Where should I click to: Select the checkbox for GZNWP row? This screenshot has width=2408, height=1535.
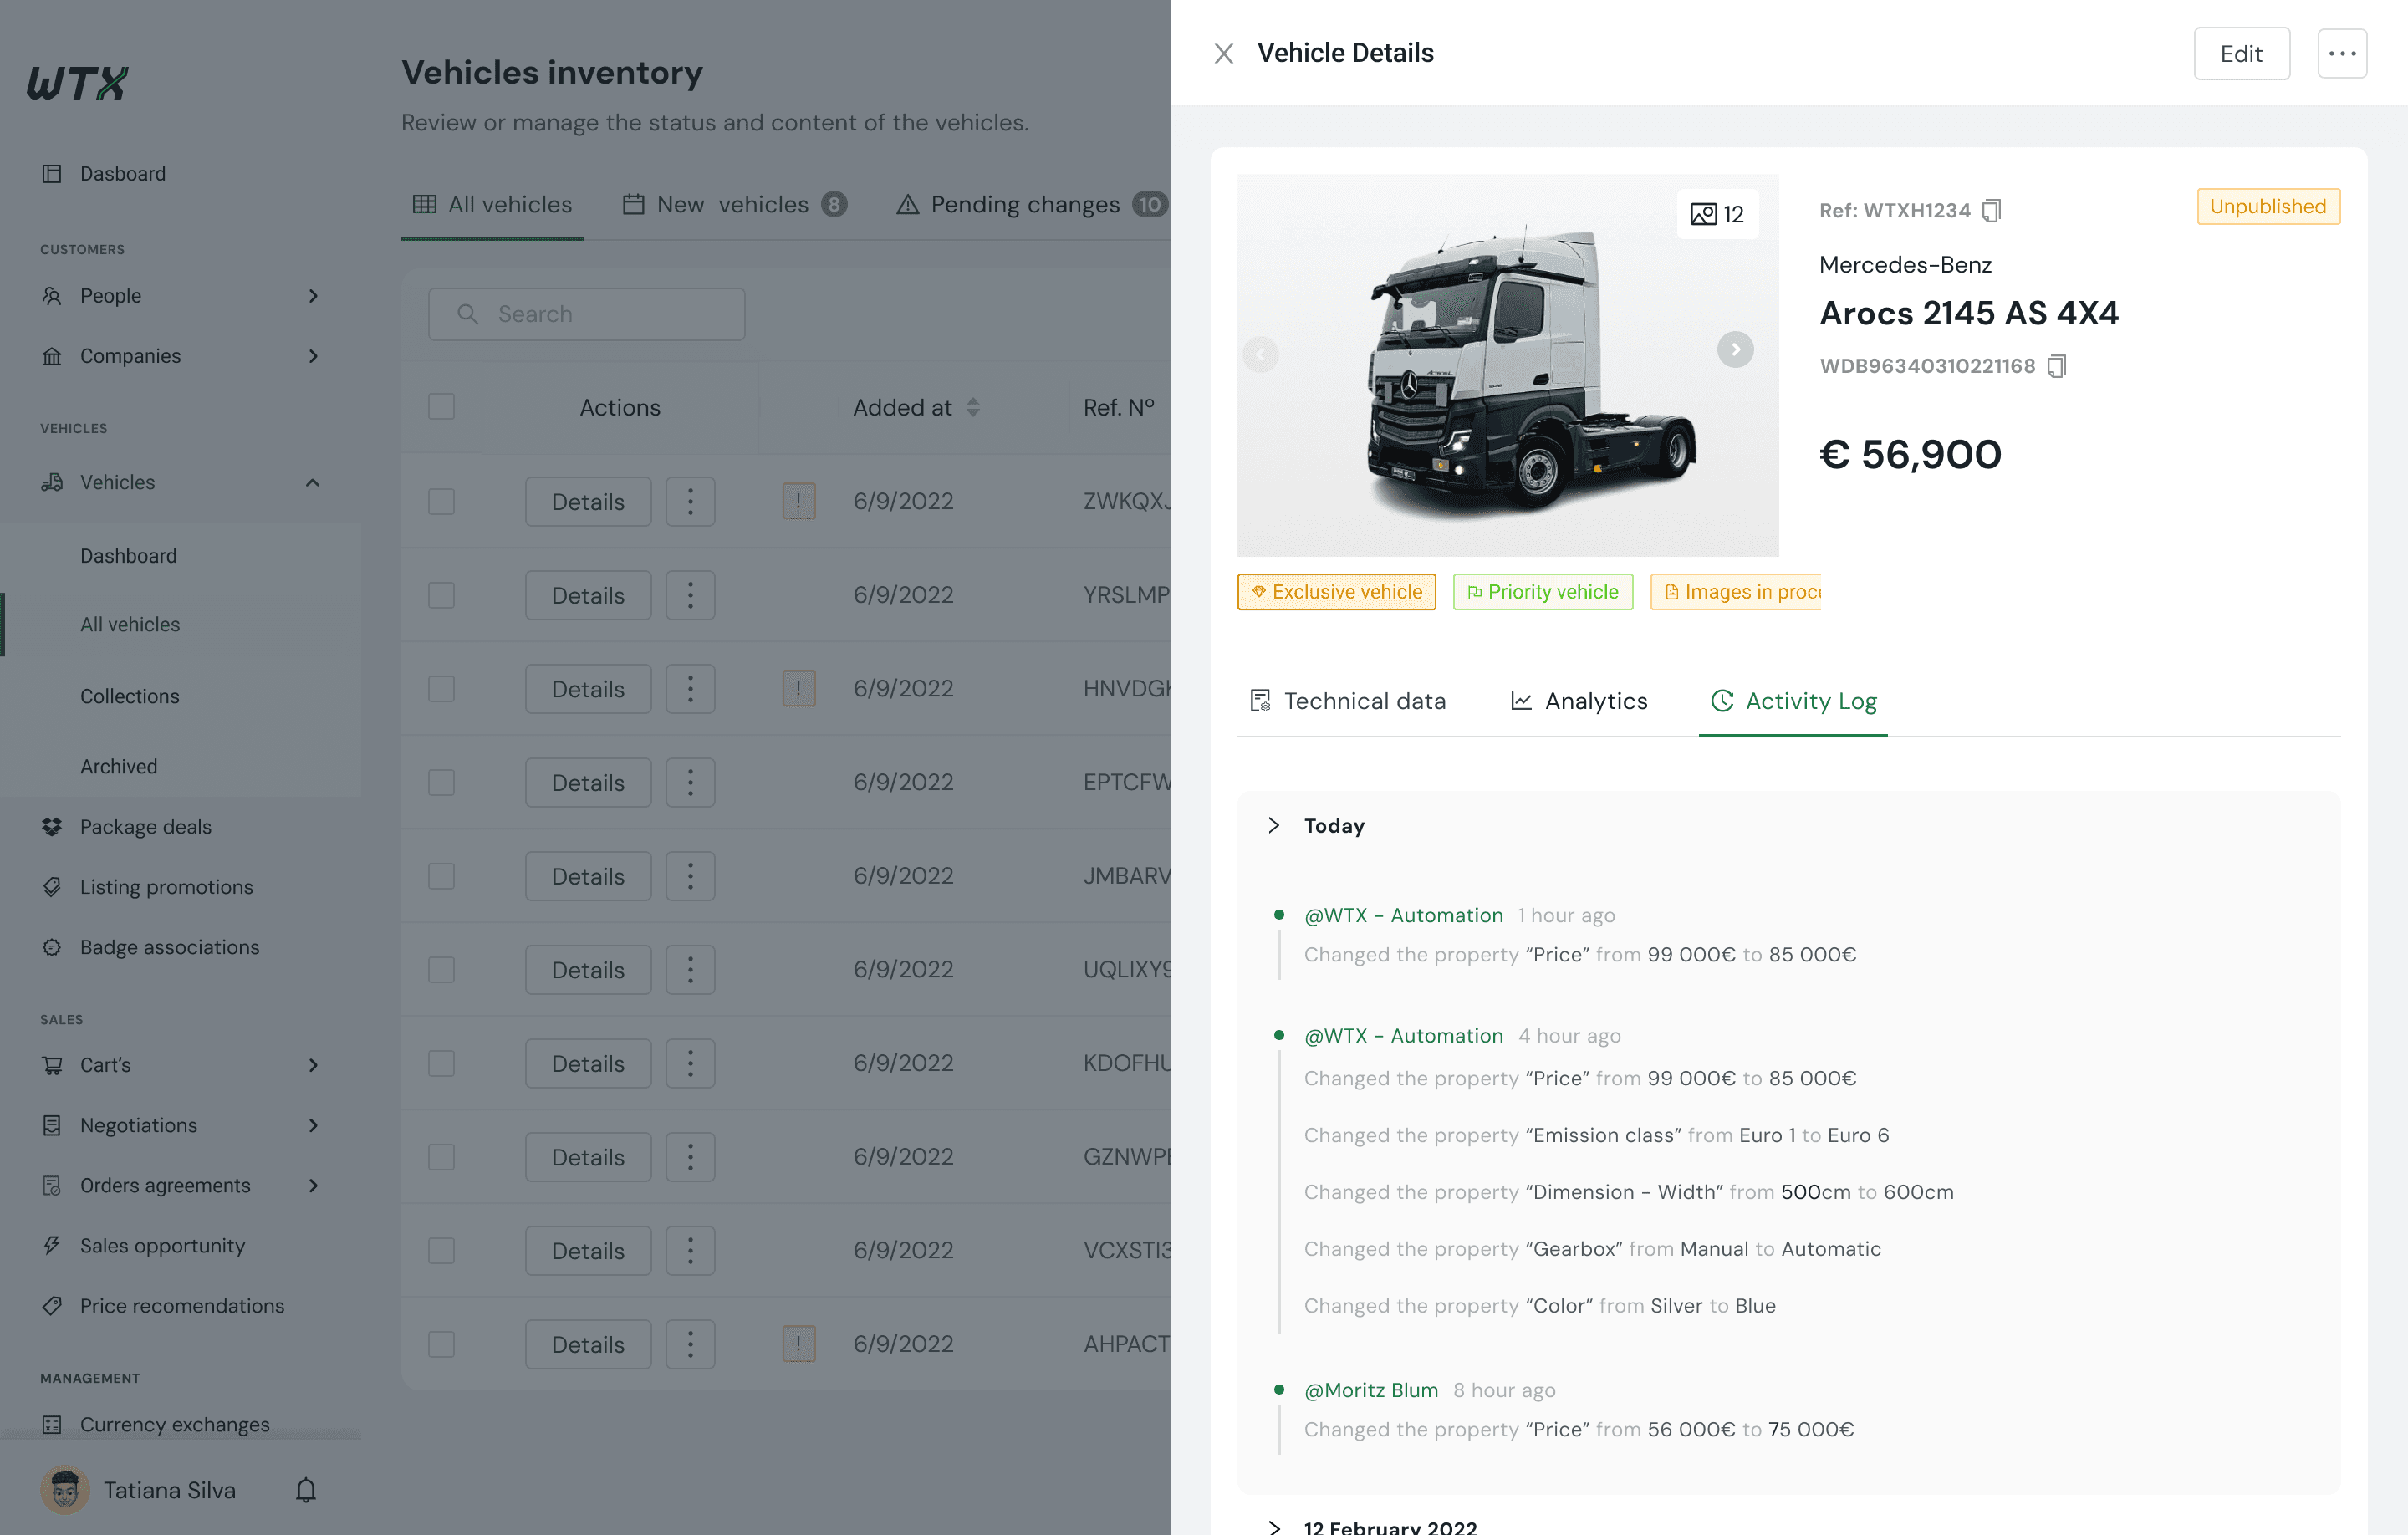point(441,1157)
